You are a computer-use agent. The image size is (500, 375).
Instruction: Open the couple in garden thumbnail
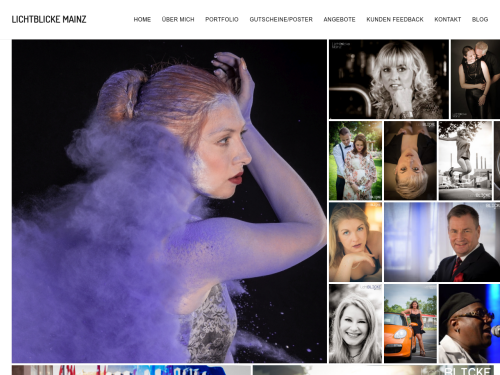pos(355,161)
